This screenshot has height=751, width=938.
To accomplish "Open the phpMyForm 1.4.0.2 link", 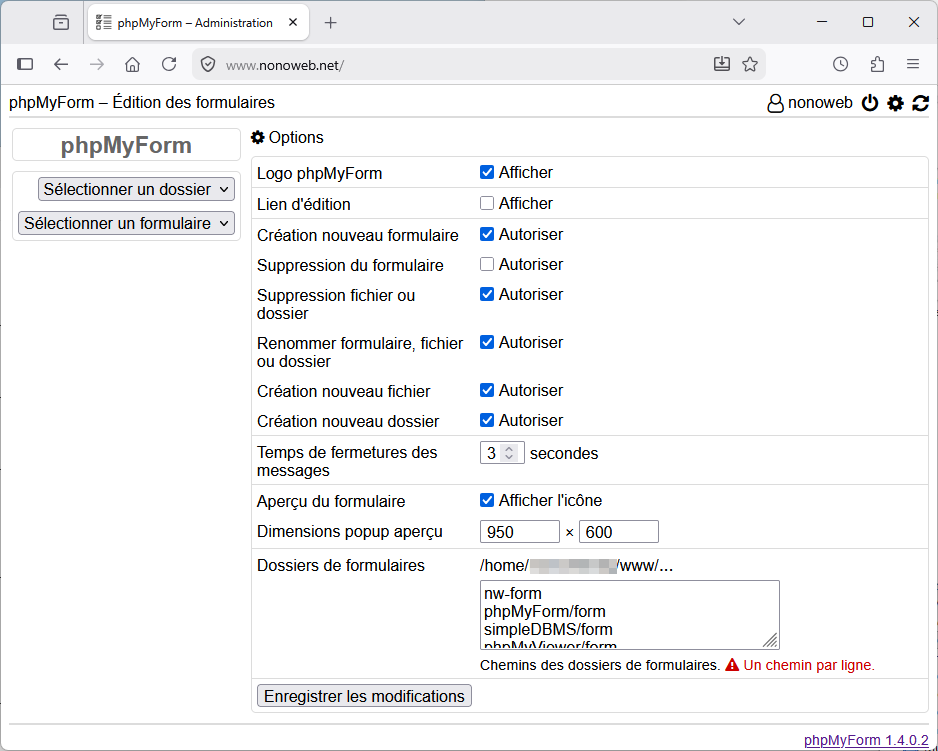I will tap(866, 740).
